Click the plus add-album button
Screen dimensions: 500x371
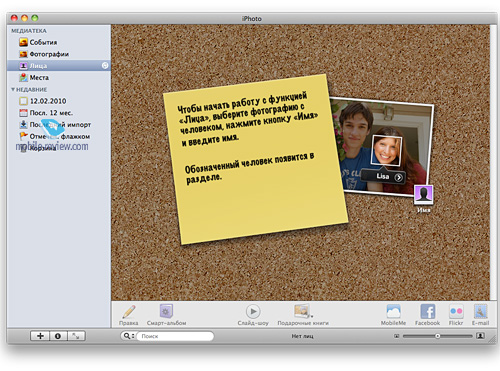tap(40, 336)
